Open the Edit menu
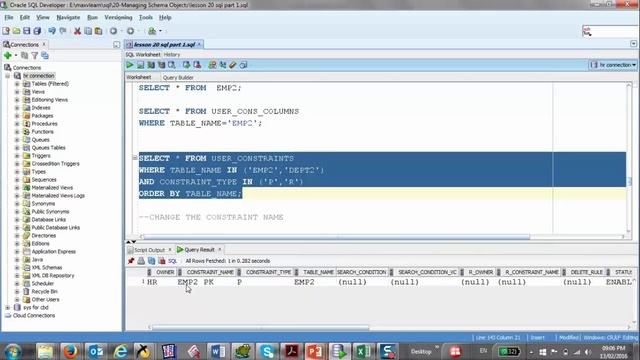This screenshot has width=640, height=360. click(24, 18)
